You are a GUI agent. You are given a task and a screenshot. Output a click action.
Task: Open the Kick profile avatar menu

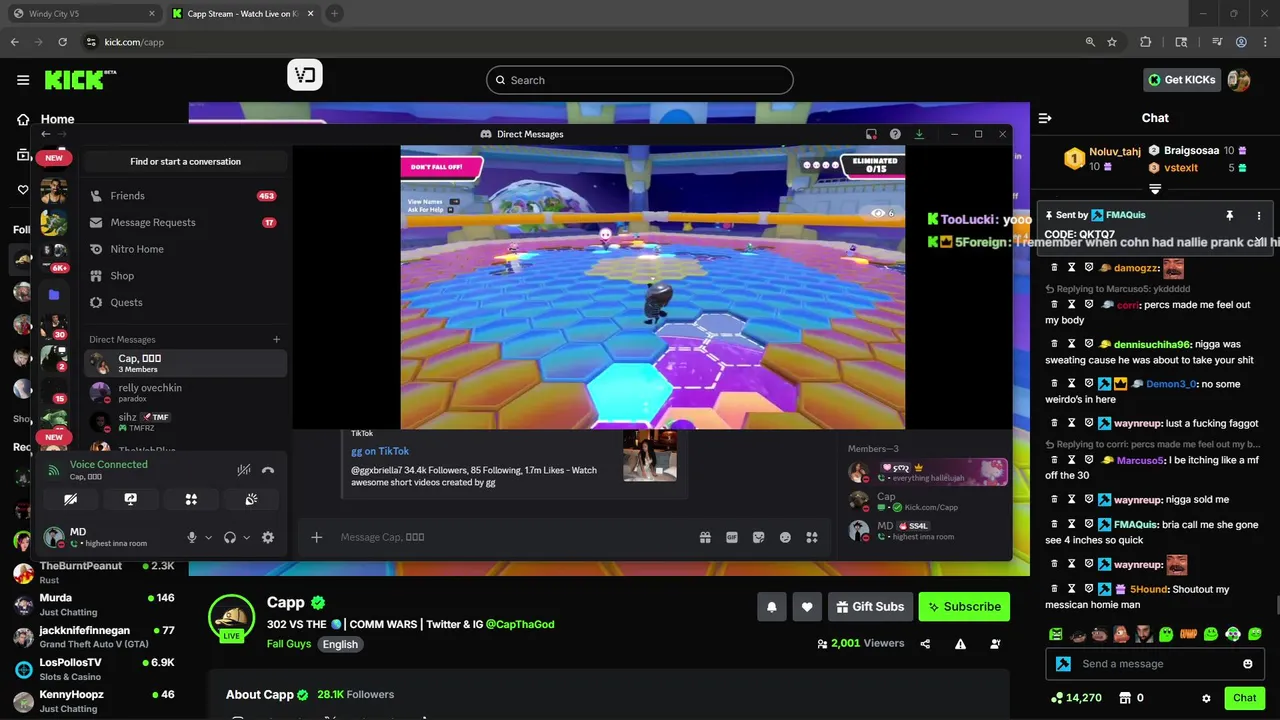coord(1239,80)
